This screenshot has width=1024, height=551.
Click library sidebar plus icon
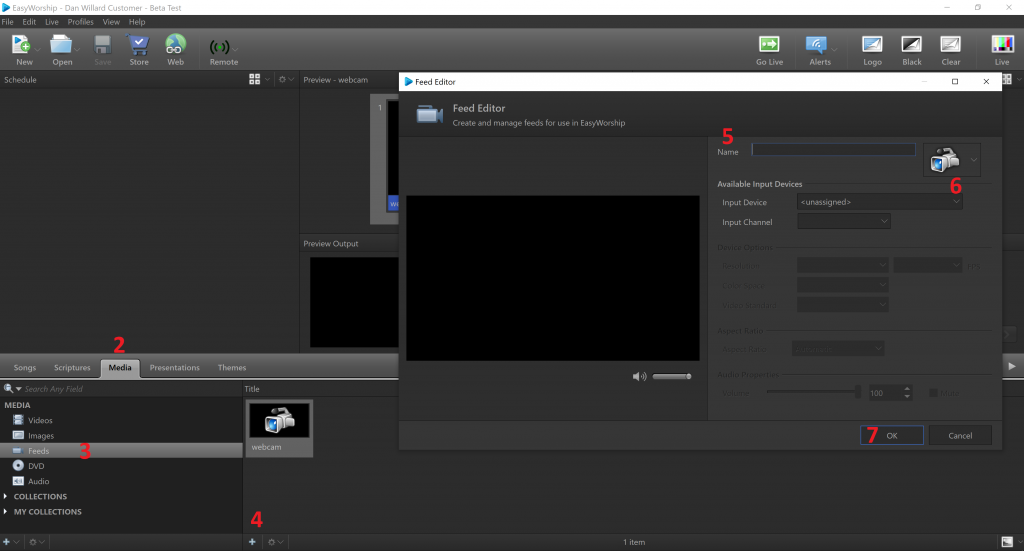click(x=7, y=542)
